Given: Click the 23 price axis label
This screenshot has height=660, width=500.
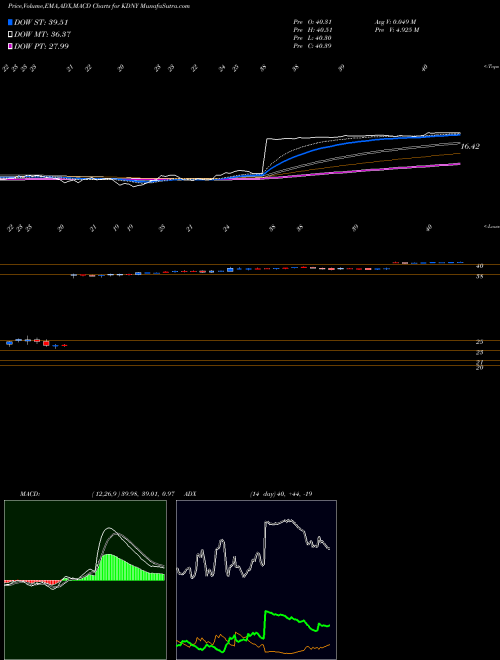Looking at the screenshot, I should click(x=479, y=352).
